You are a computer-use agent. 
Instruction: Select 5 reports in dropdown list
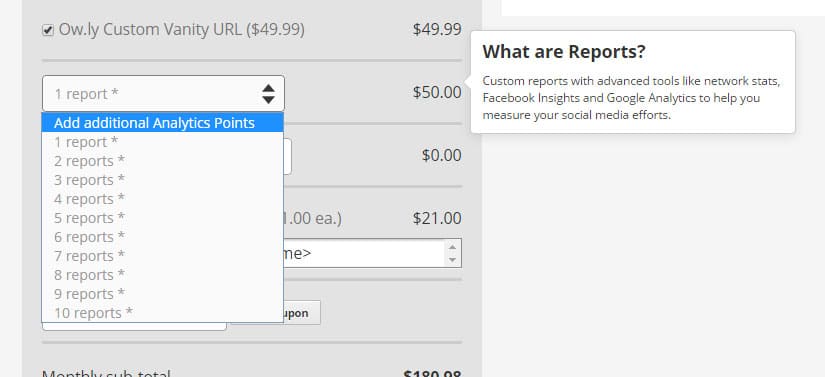tap(163, 218)
